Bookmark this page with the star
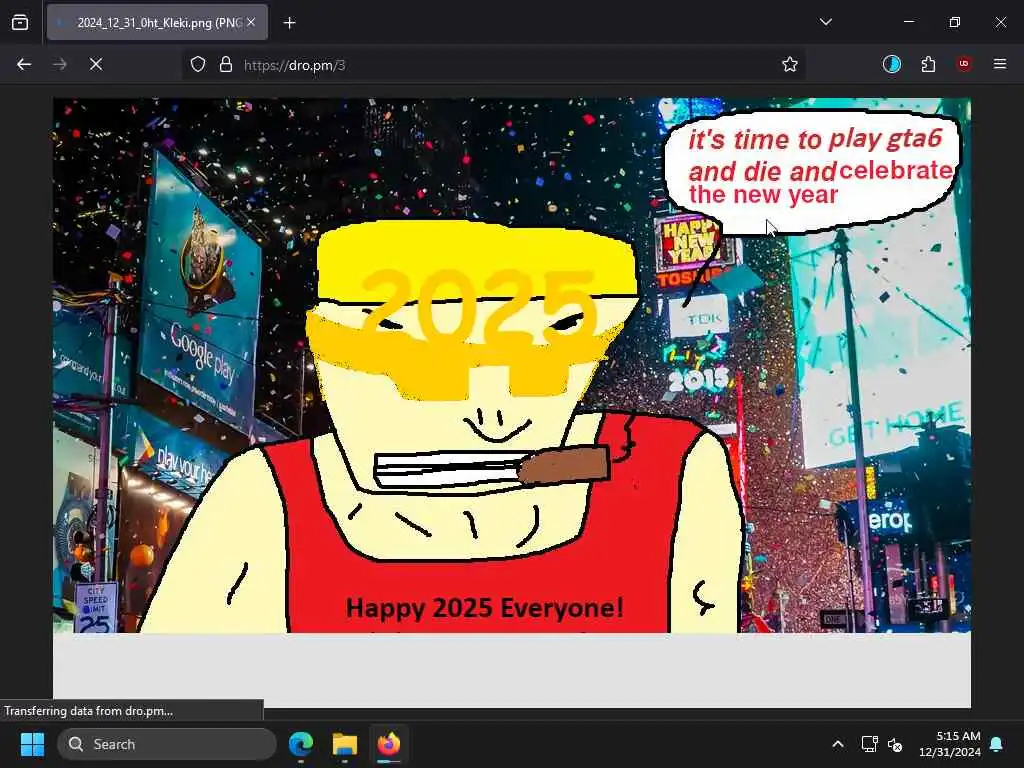Image resolution: width=1024 pixels, height=768 pixels. pyautogui.click(x=790, y=65)
